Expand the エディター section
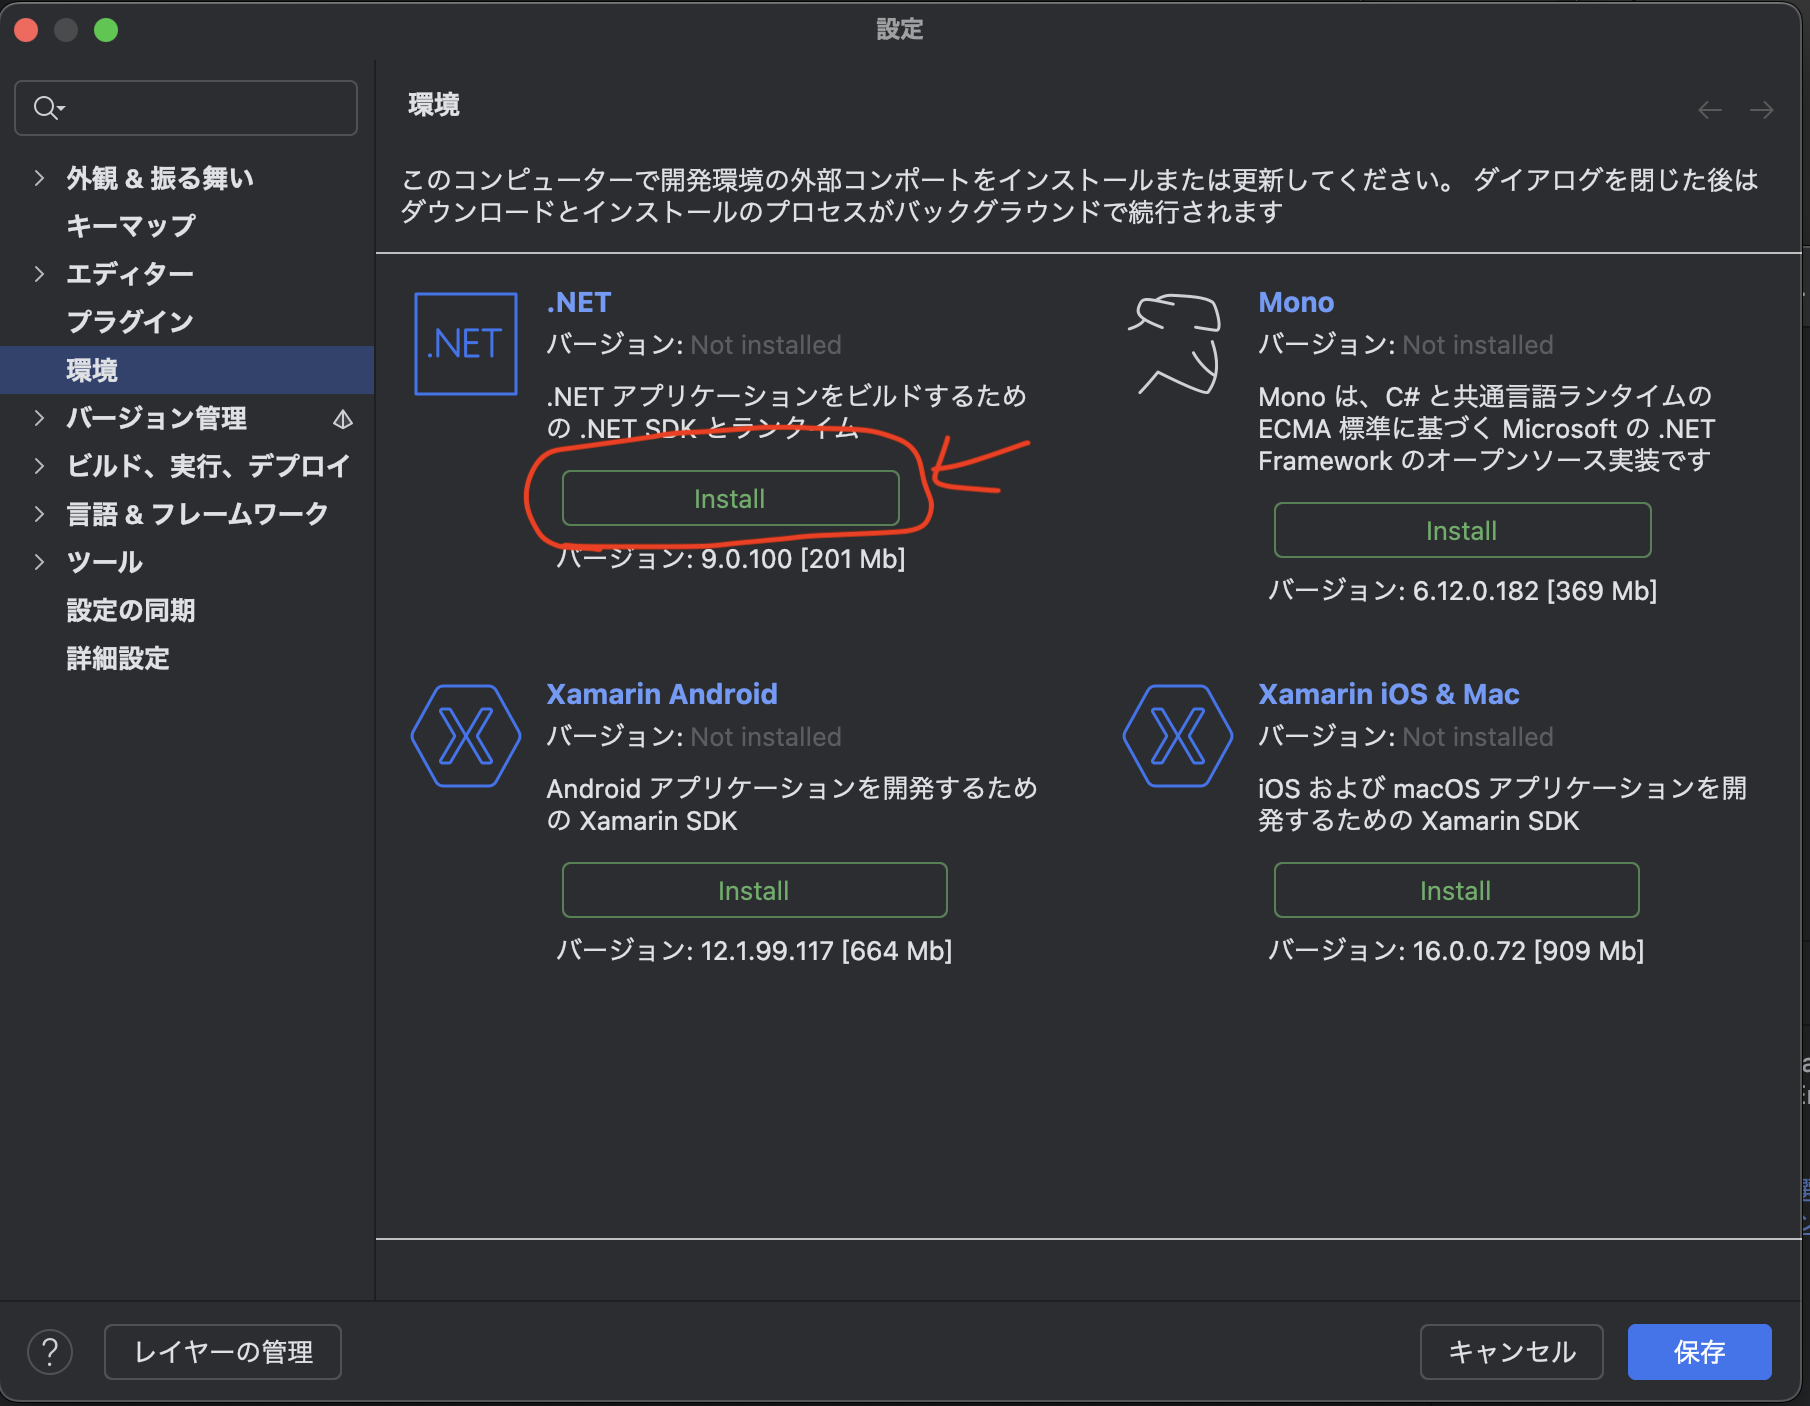This screenshot has height=1406, width=1810. (x=40, y=273)
